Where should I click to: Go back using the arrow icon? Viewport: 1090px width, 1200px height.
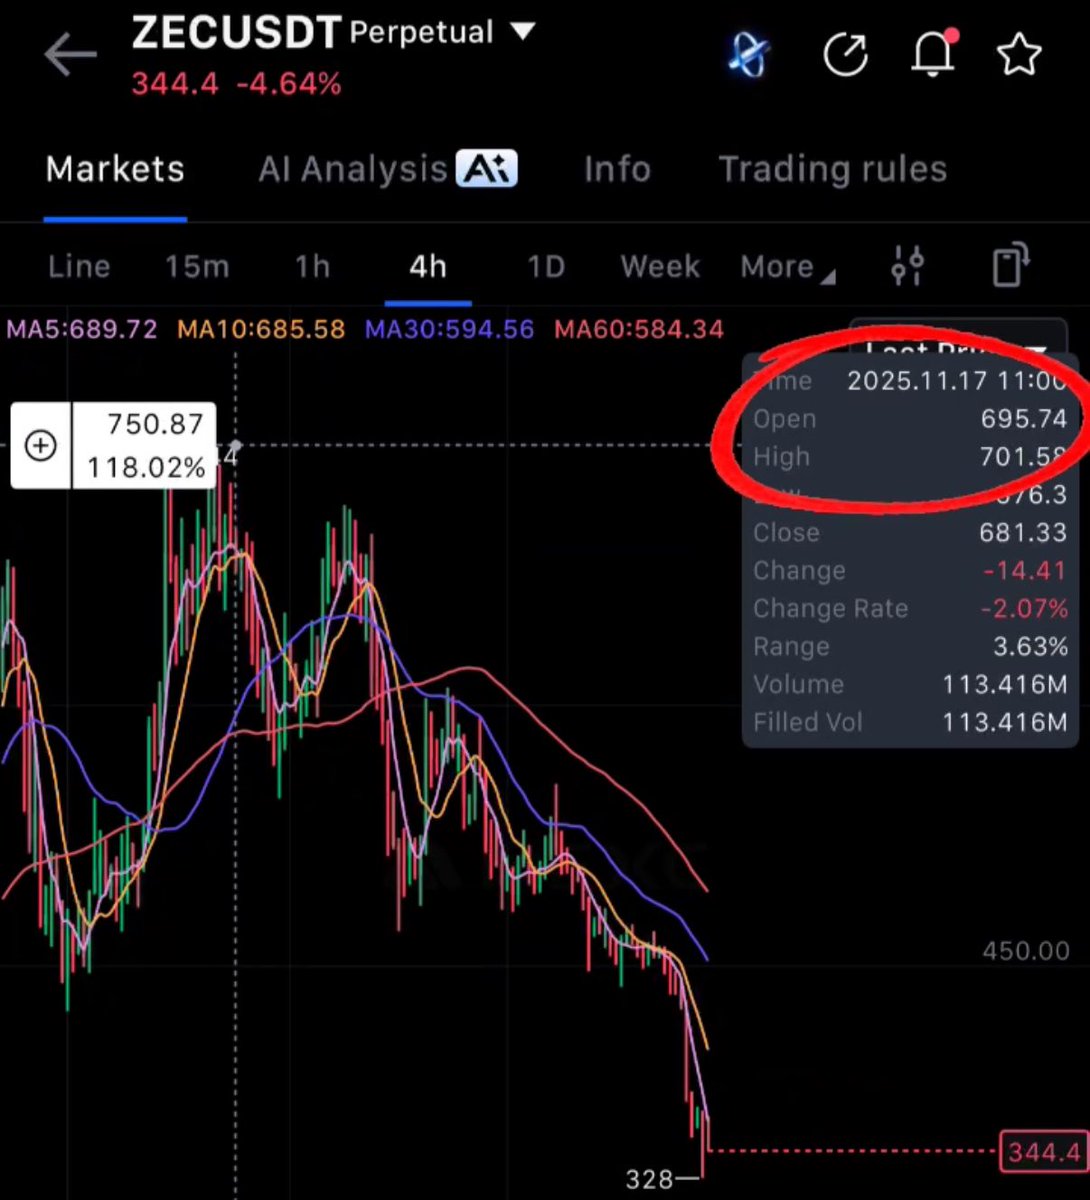pos(70,56)
